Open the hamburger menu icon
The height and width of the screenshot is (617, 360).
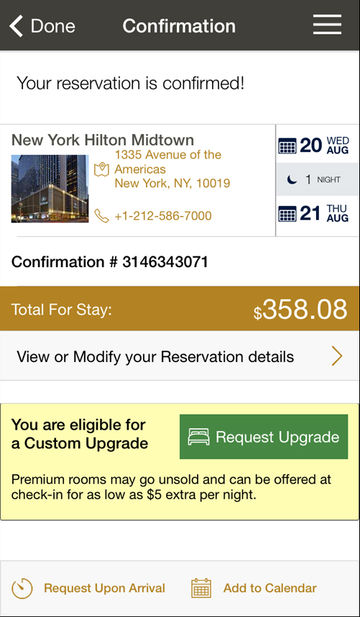tap(327, 25)
